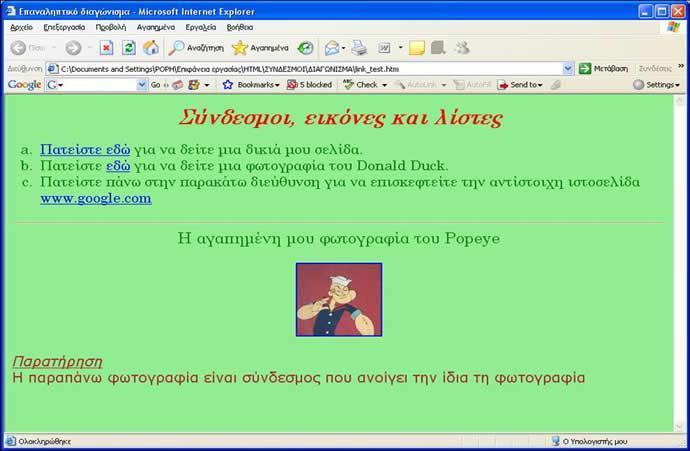Open dropdown arrow next to Edit icon
This screenshot has height=451, width=690.
click(x=400, y=47)
